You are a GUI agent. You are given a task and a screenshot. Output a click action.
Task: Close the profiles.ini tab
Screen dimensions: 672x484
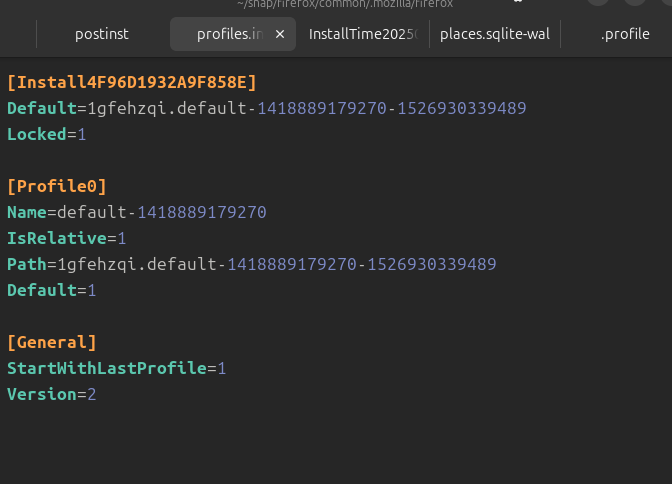tap(280, 34)
